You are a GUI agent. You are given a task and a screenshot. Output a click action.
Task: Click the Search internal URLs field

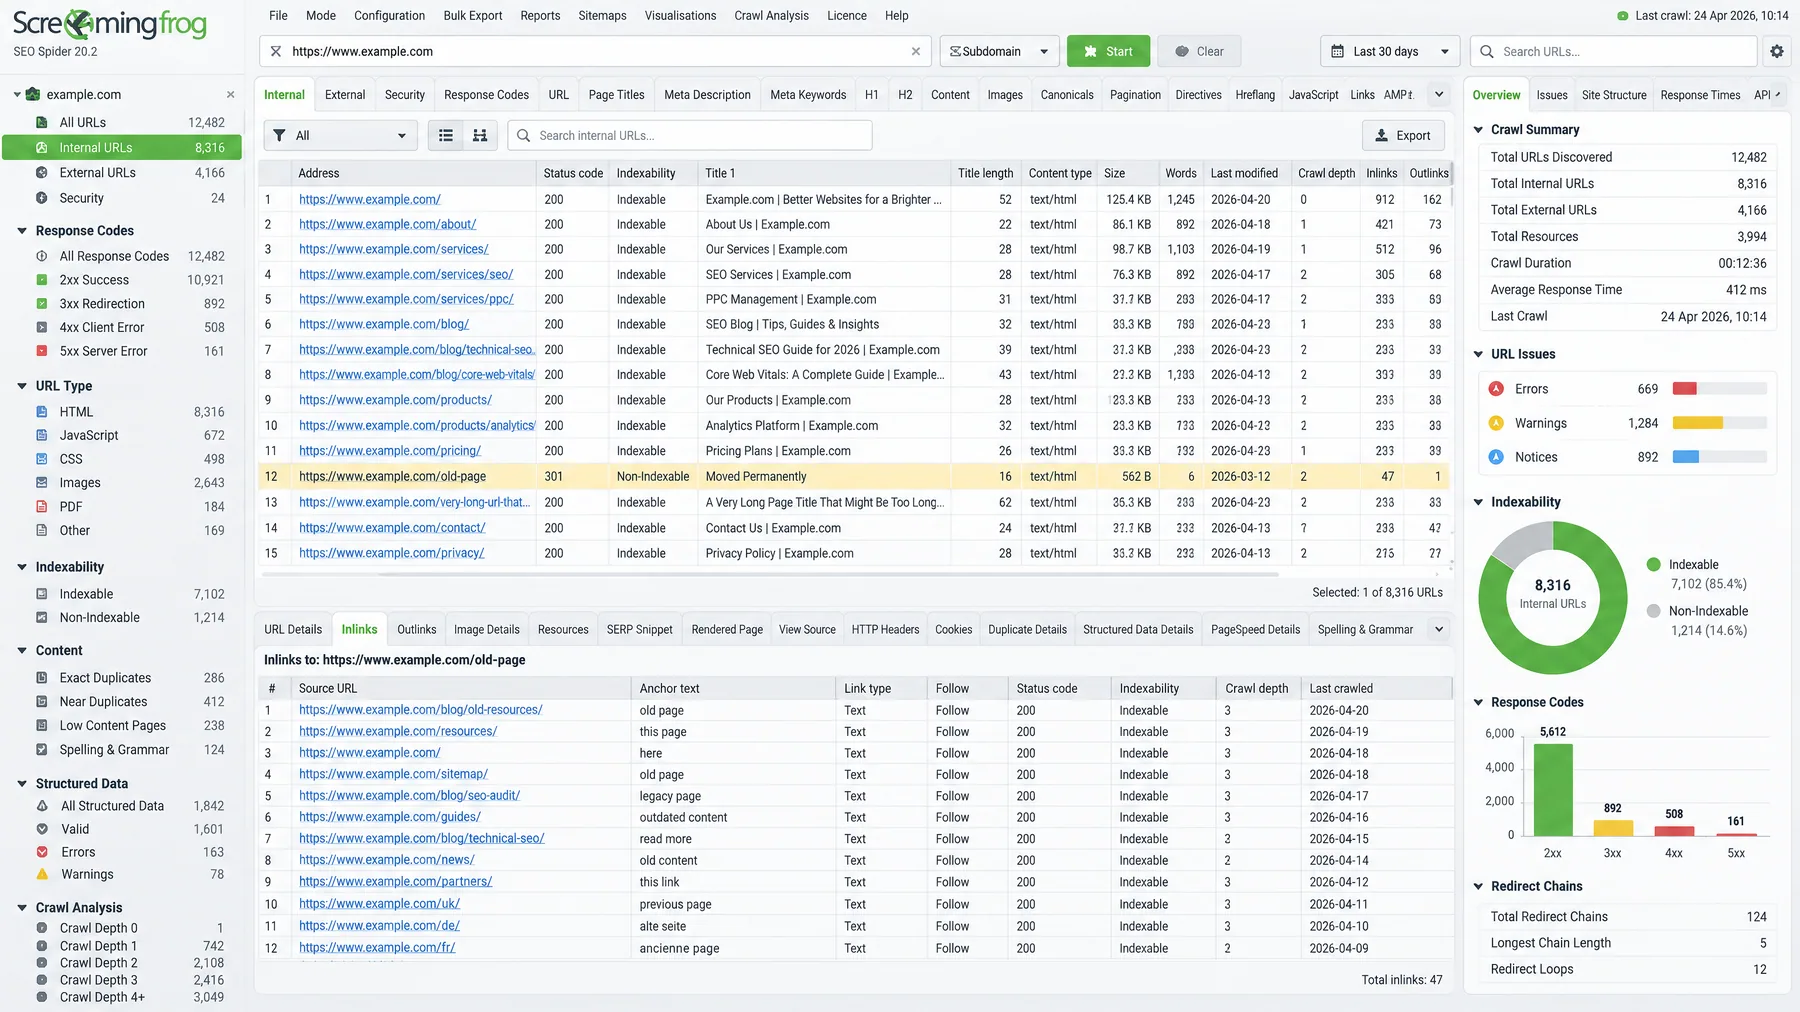[x=690, y=135]
